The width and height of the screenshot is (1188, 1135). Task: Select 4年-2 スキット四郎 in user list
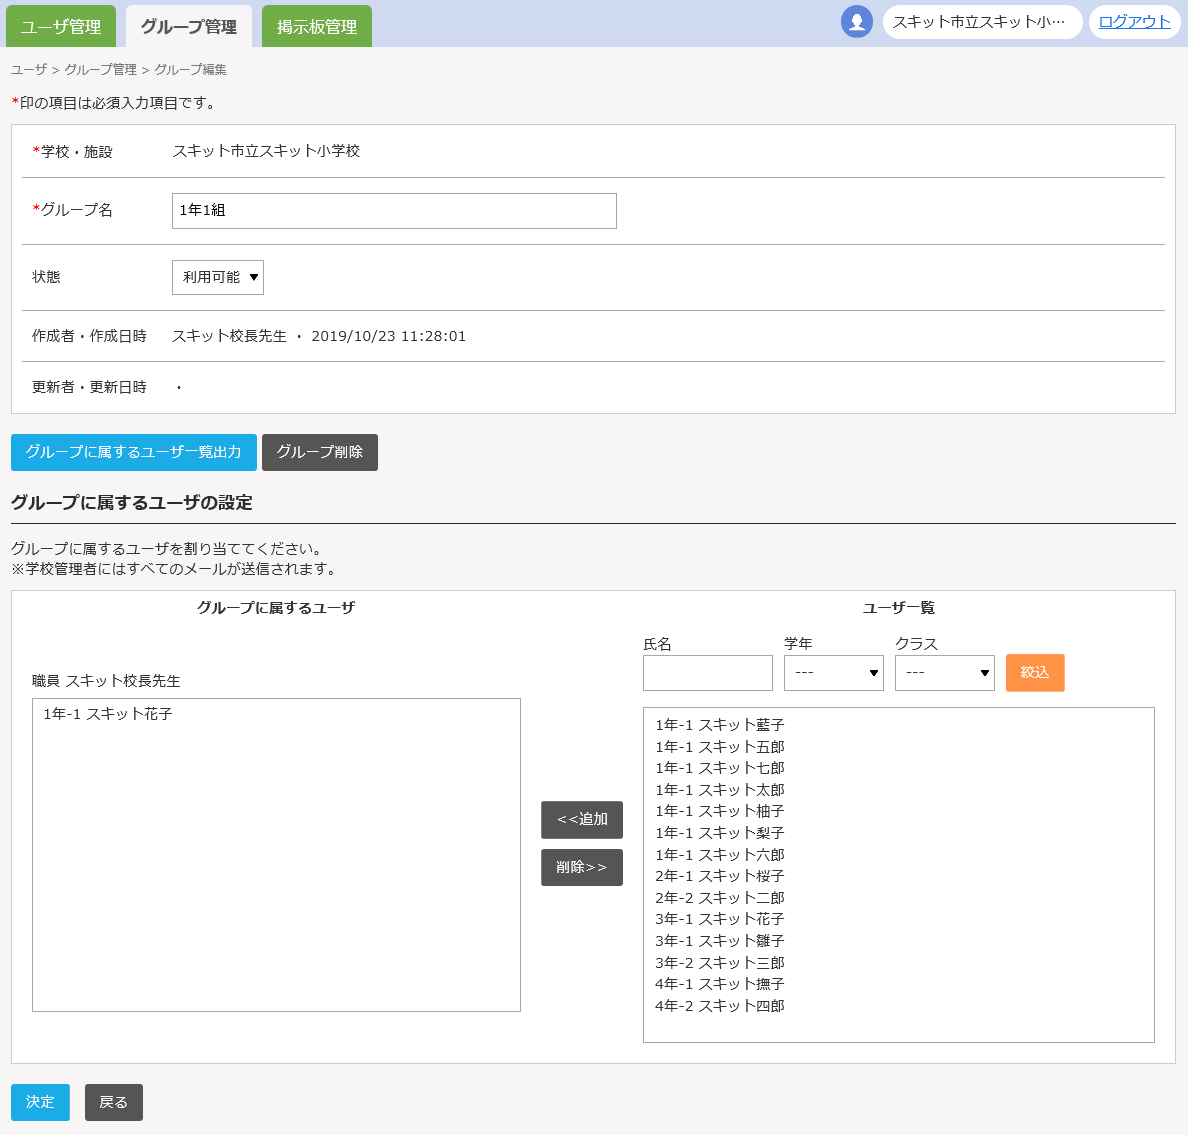point(720,1006)
